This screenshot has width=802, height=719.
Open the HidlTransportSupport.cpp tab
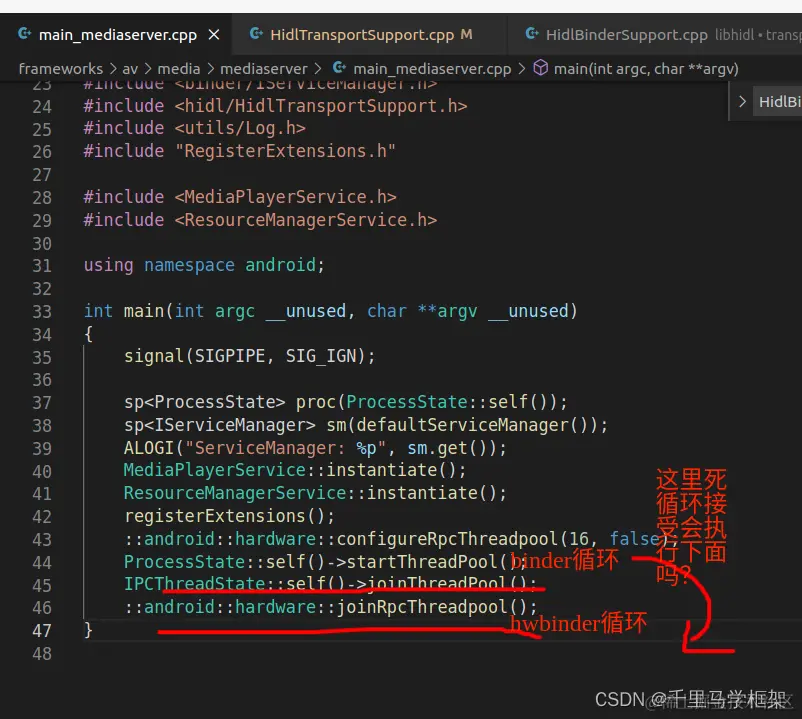[369, 35]
